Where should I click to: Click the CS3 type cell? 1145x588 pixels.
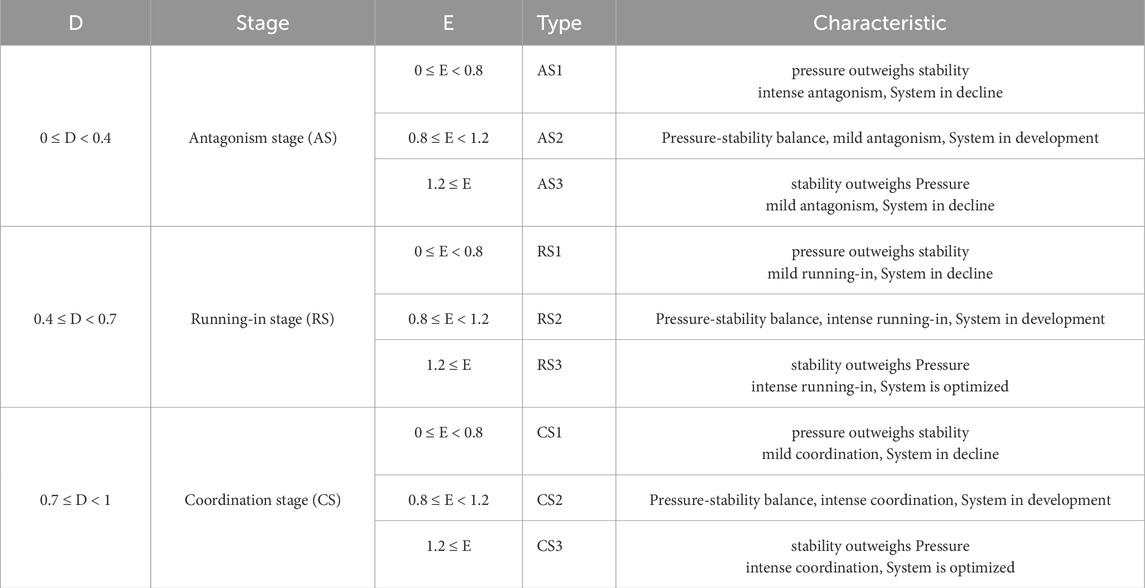coord(551,546)
